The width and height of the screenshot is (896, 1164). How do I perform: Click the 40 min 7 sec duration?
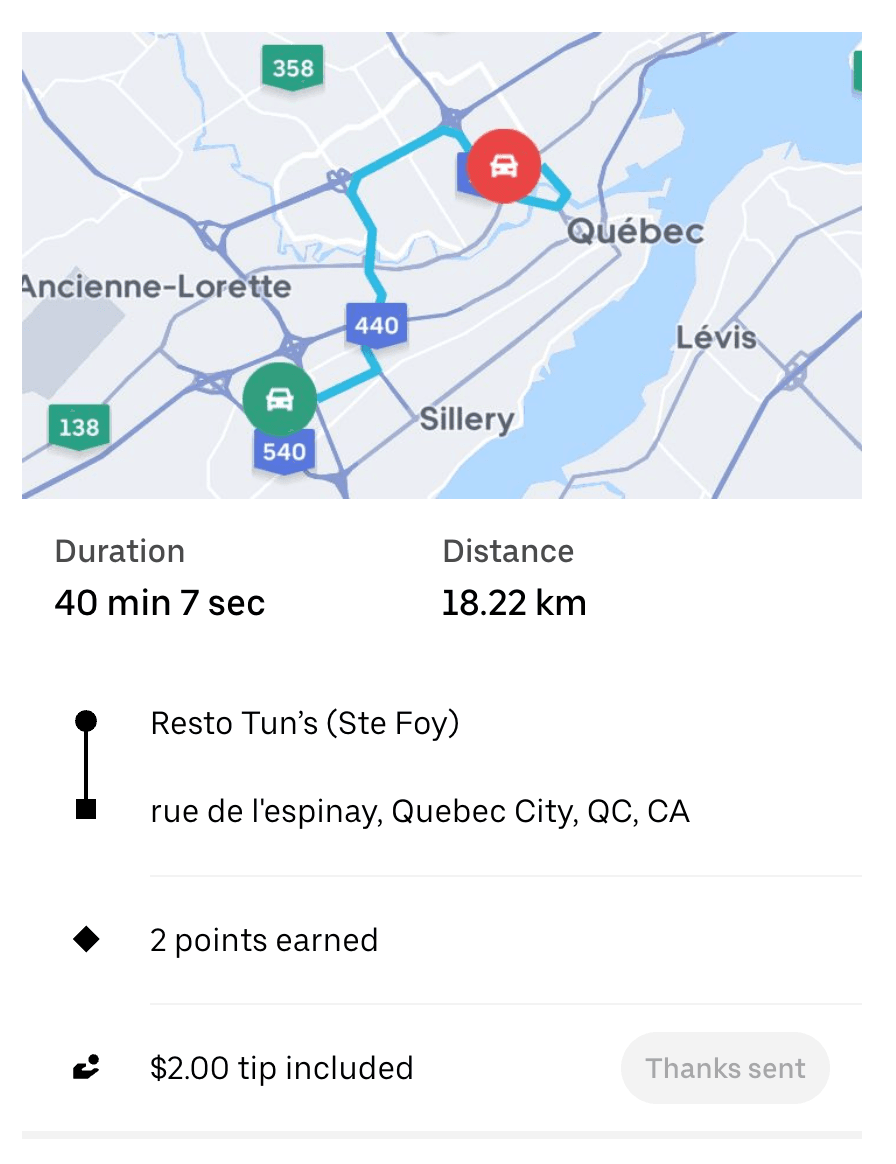pos(159,603)
